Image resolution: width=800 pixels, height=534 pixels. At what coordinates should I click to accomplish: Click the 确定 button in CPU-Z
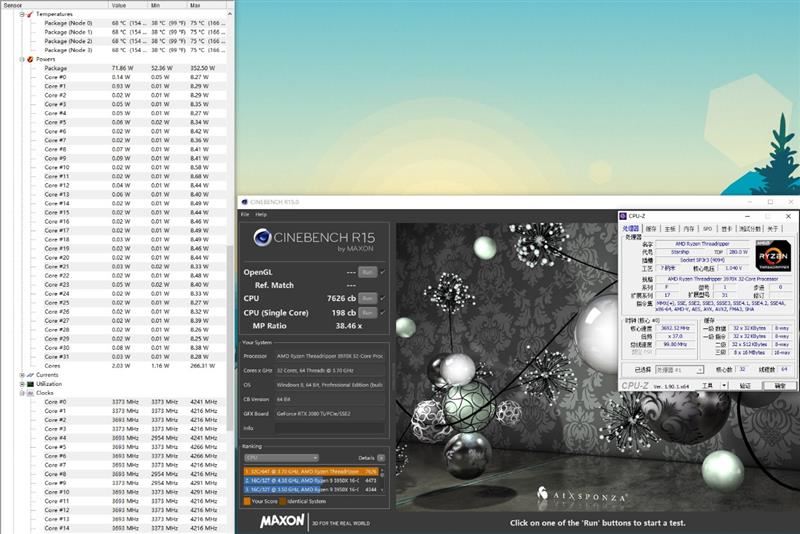pos(780,386)
